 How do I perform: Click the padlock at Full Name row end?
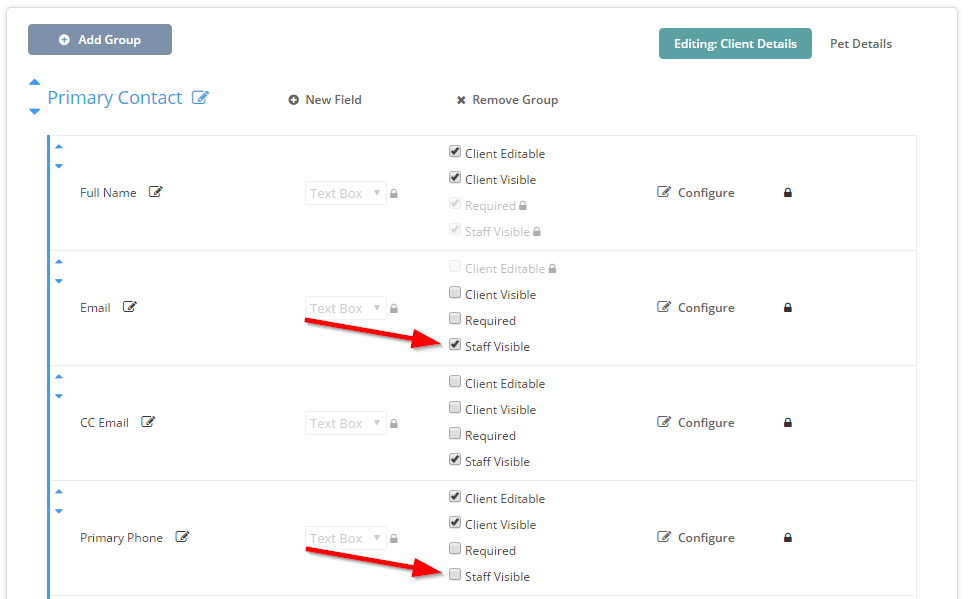coord(788,192)
